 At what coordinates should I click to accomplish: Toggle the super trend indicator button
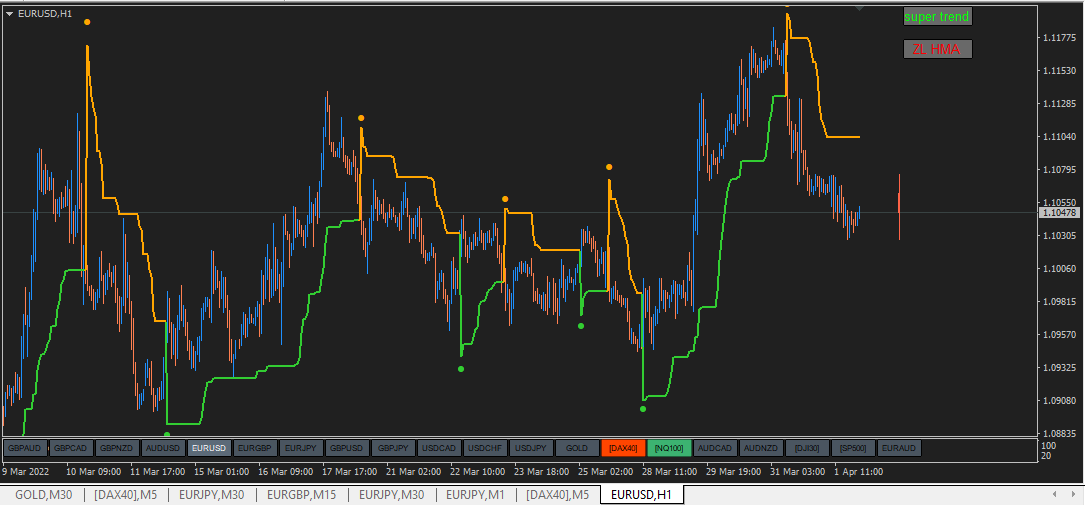click(938, 17)
